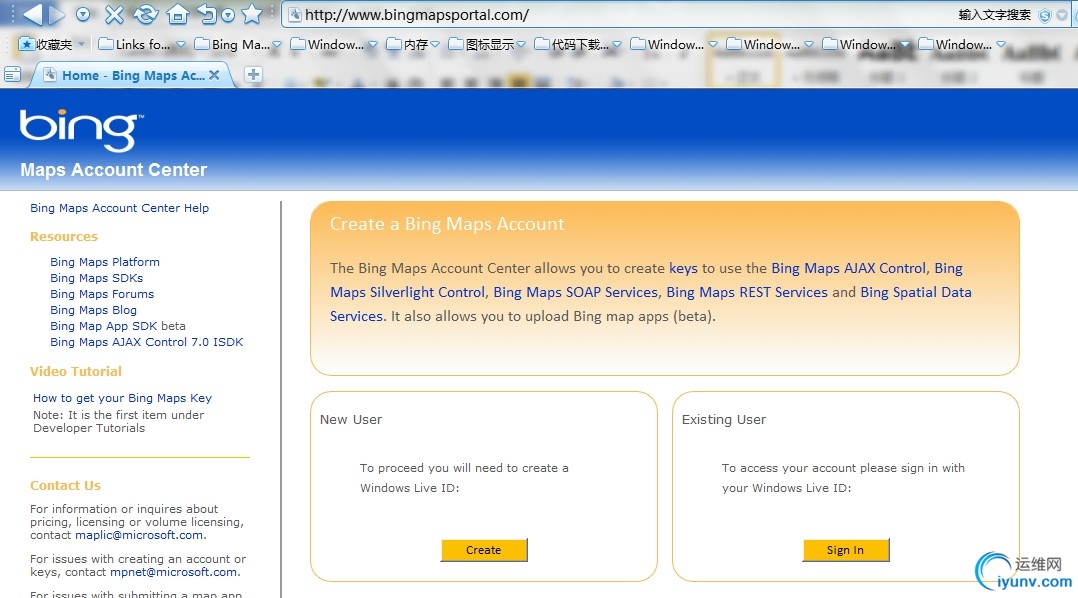1078x598 pixels.
Task: Click the Video Tutorial heading
Action: click(x=76, y=371)
